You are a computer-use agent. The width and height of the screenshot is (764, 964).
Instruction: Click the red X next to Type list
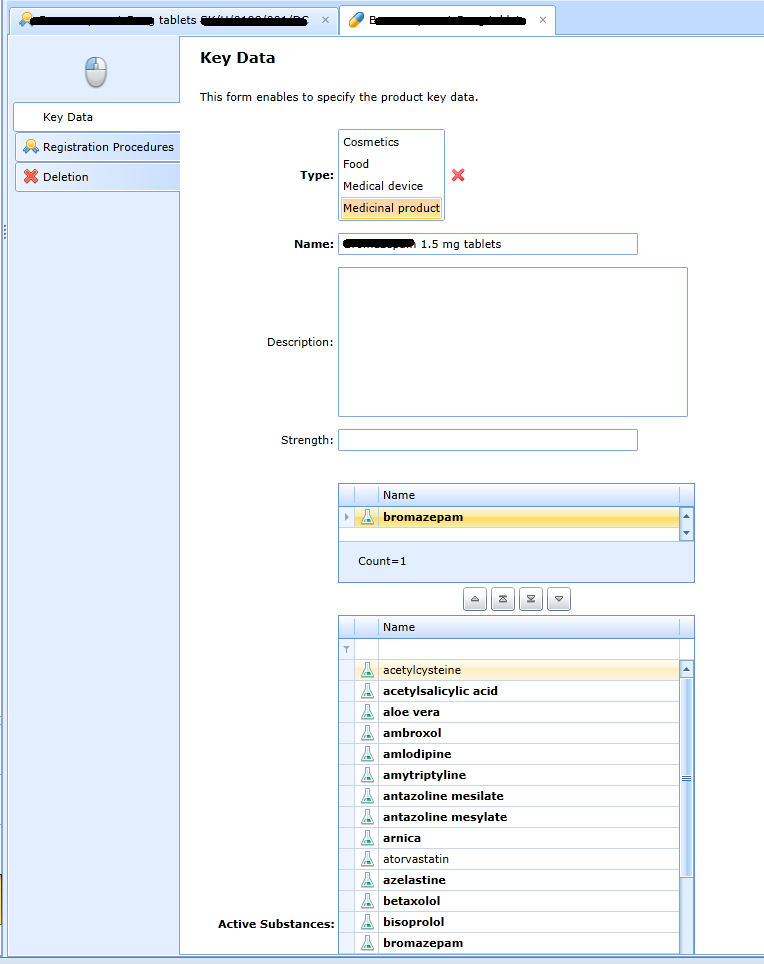(458, 175)
